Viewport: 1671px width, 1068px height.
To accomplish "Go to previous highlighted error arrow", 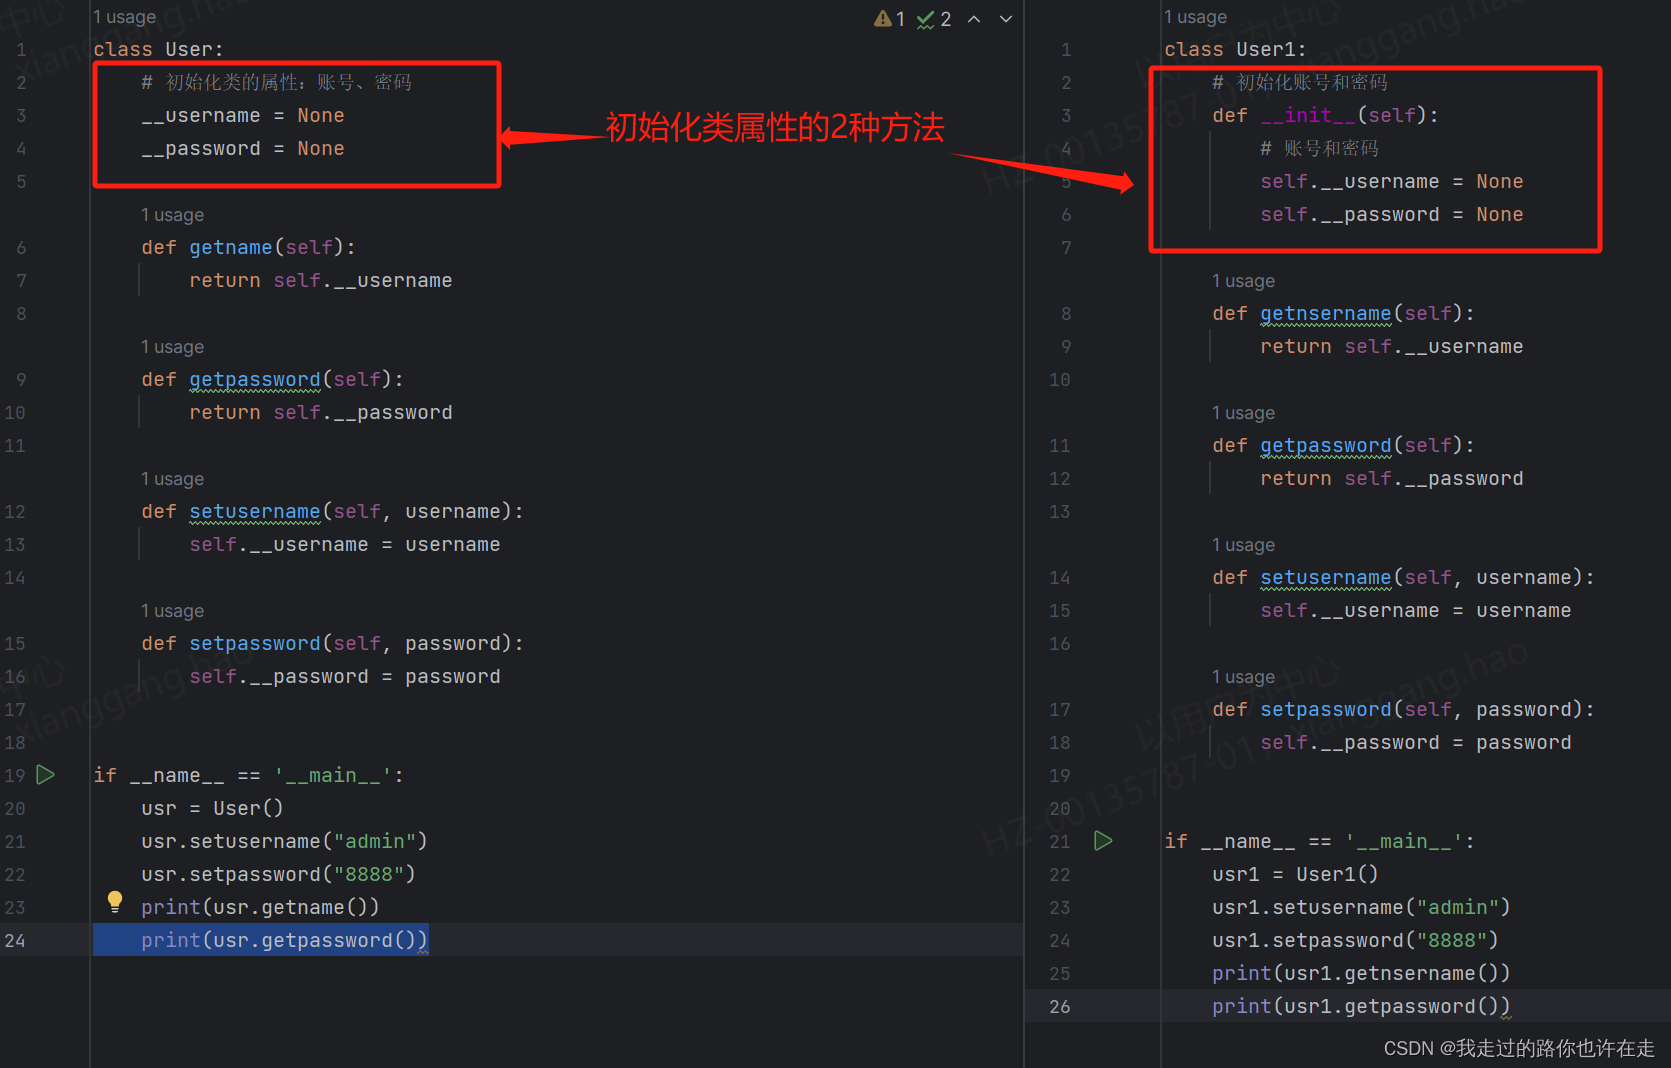I will point(974,19).
